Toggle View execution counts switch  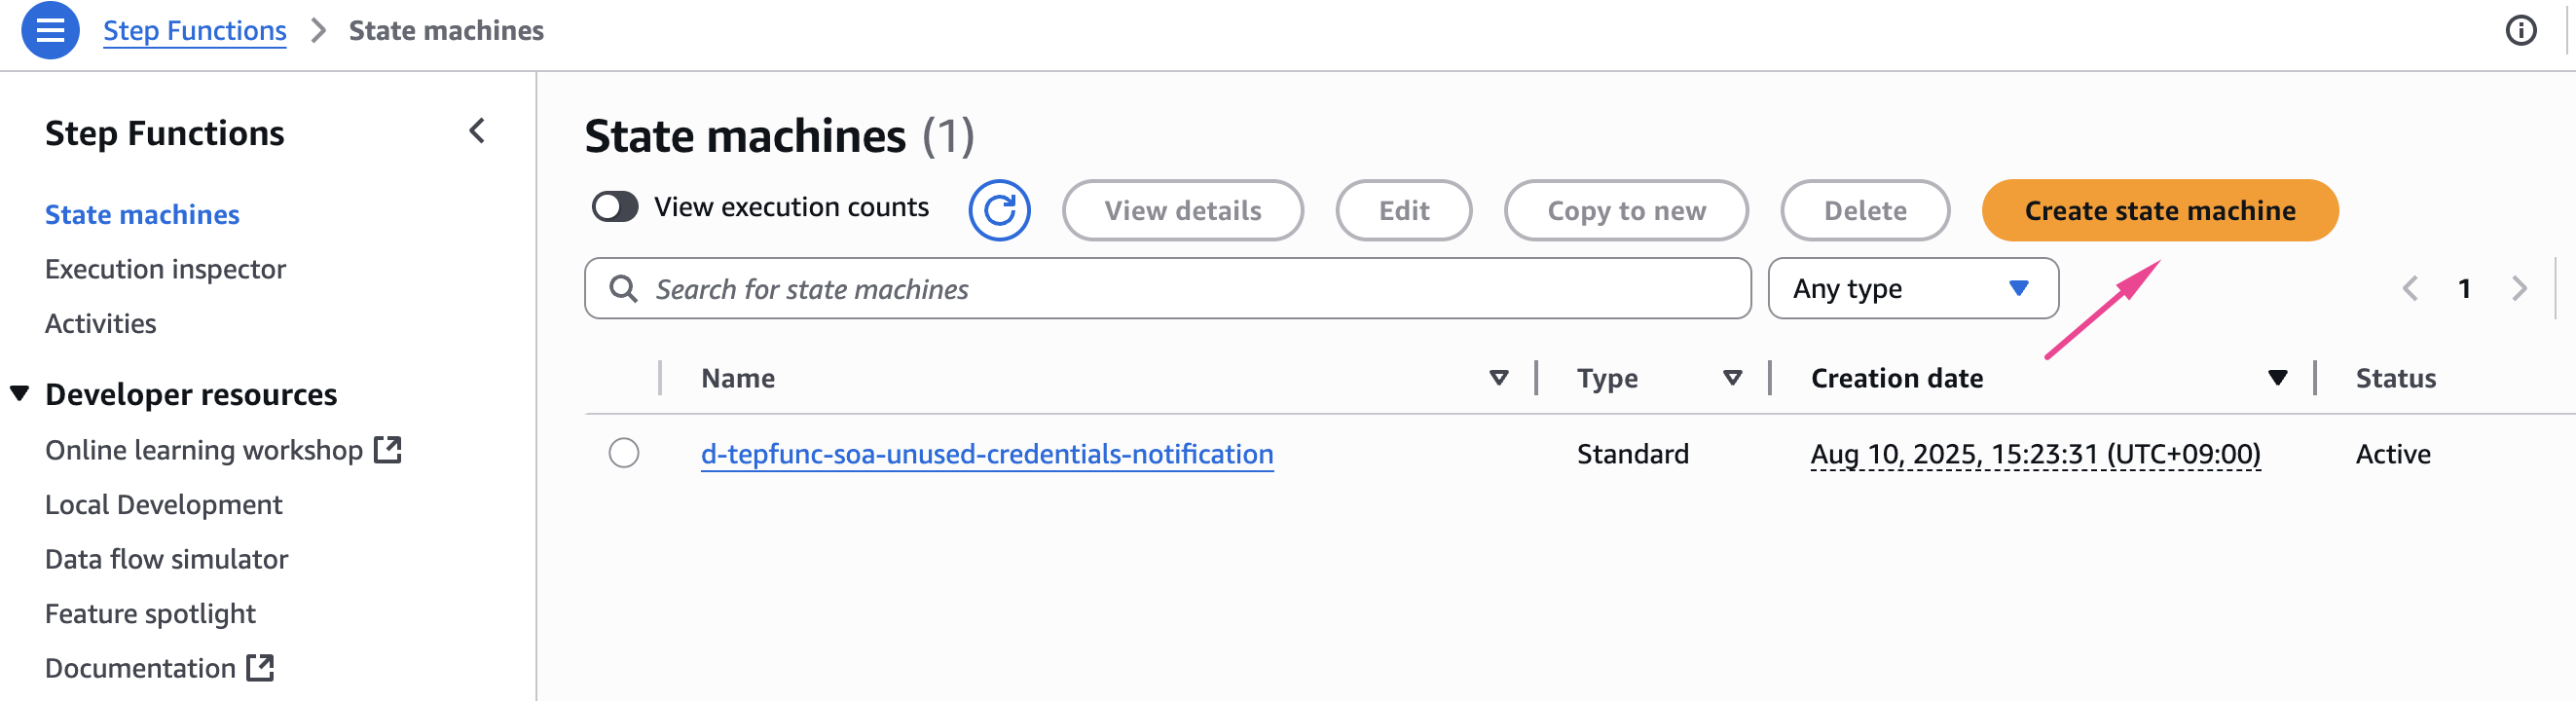(x=615, y=207)
